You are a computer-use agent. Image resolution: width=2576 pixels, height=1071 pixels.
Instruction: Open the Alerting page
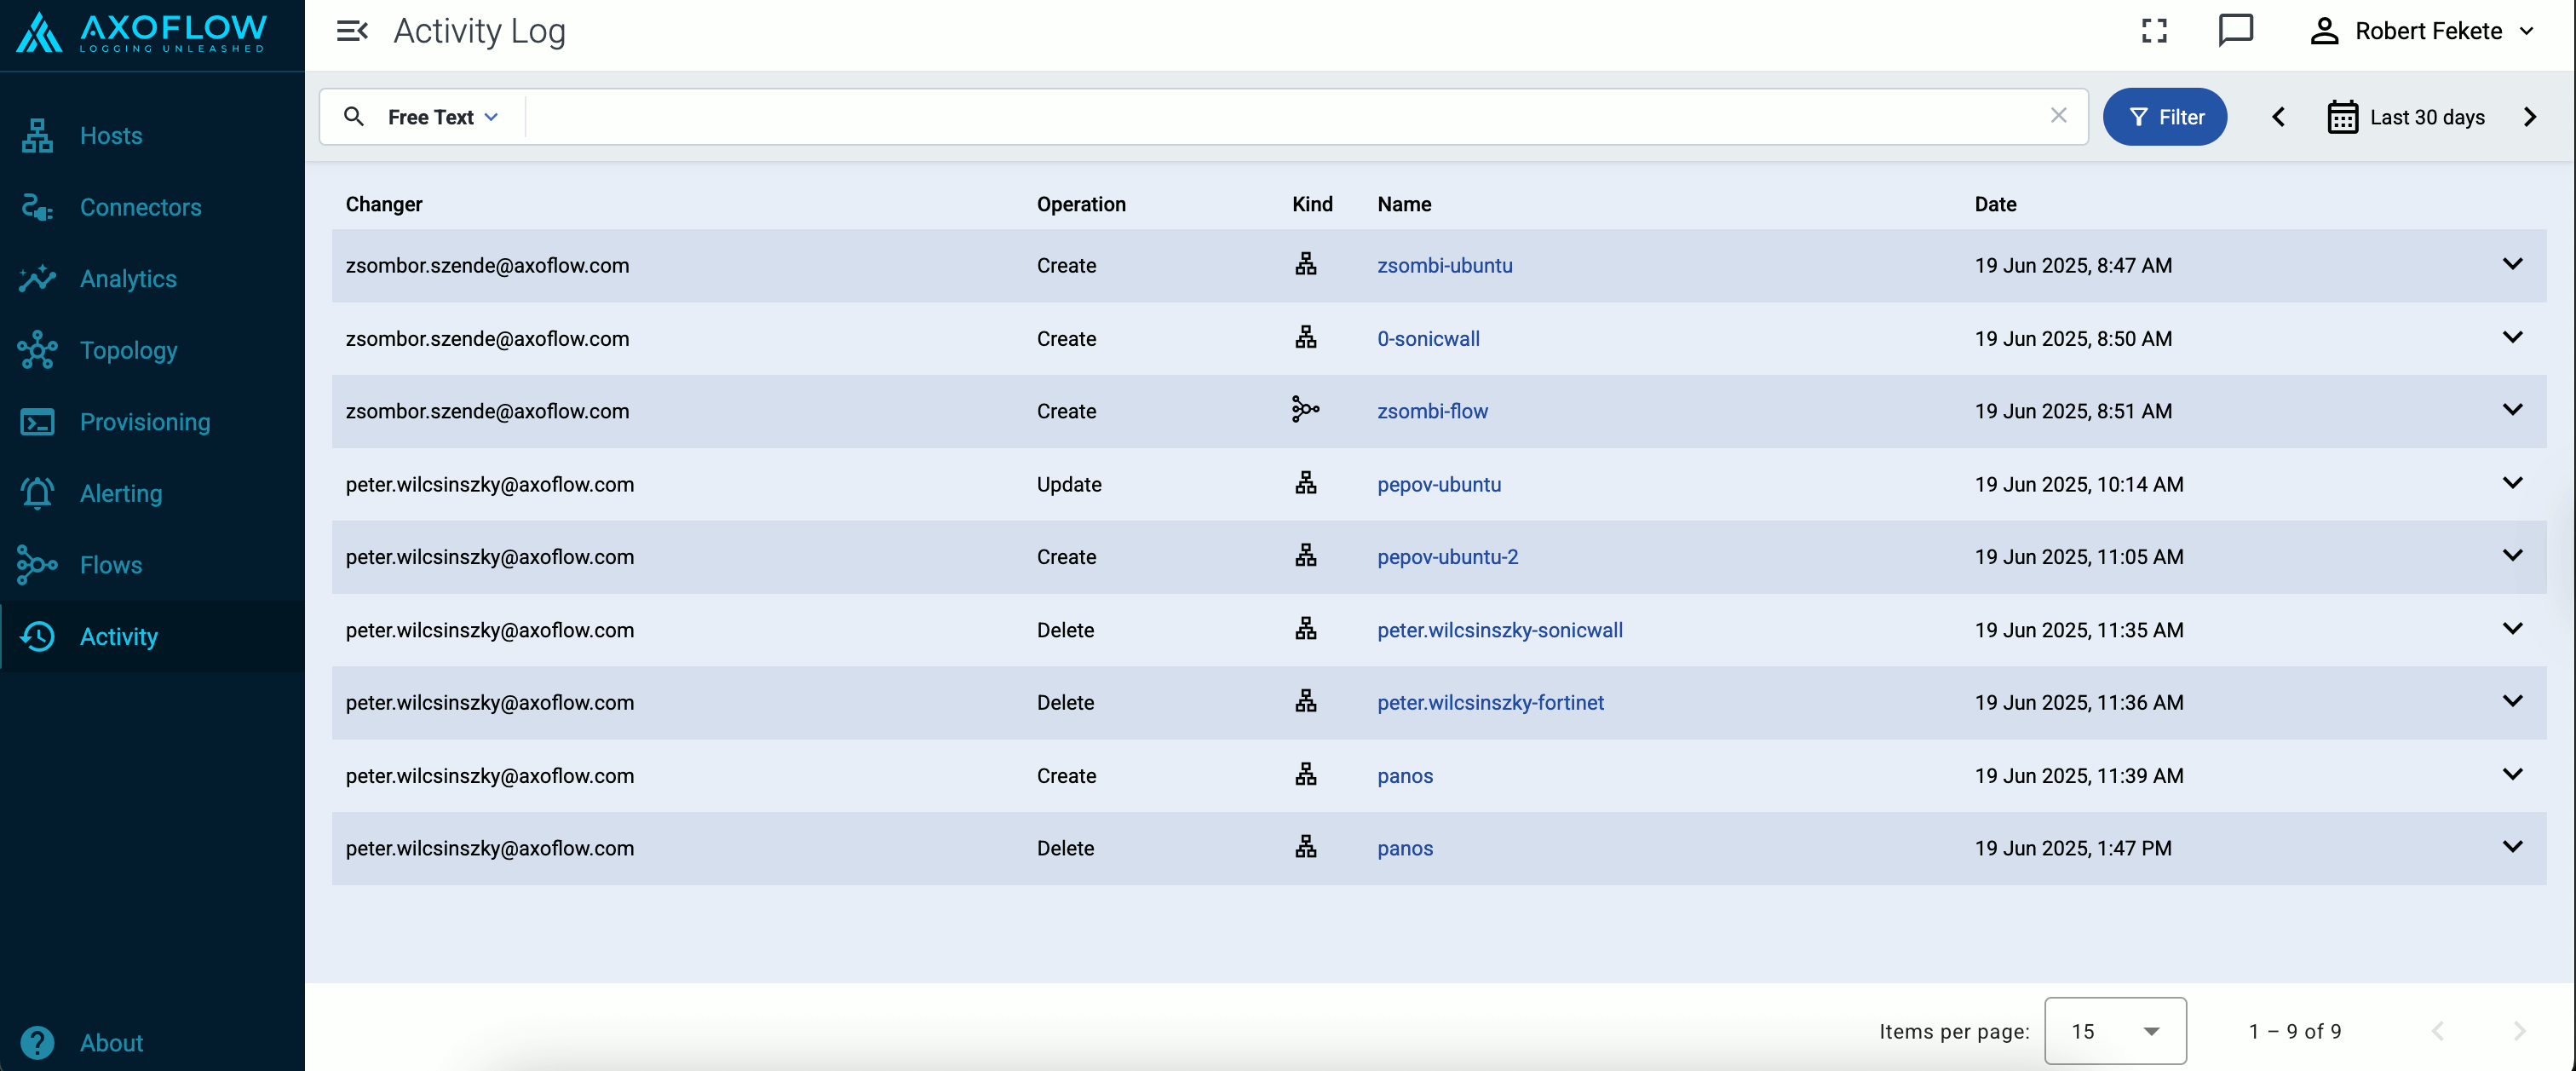[x=152, y=493]
